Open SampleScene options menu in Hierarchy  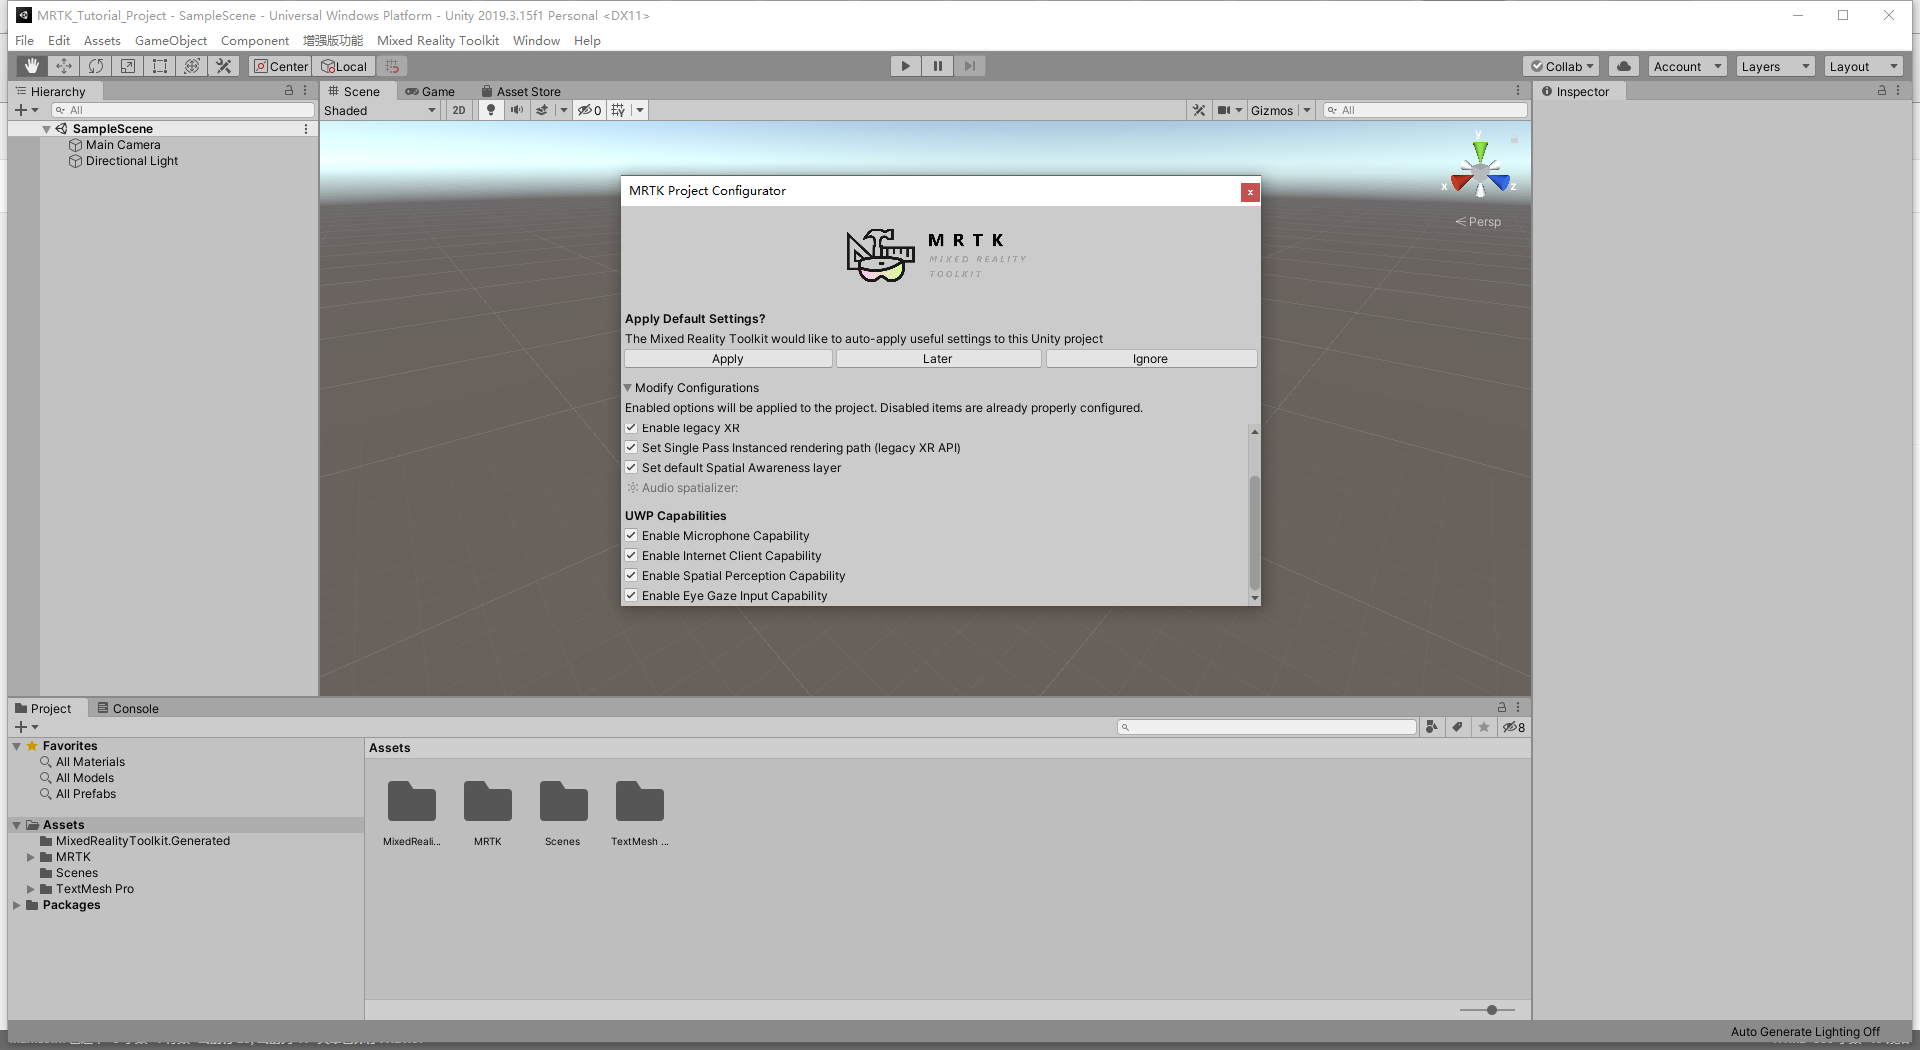point(306,129)
